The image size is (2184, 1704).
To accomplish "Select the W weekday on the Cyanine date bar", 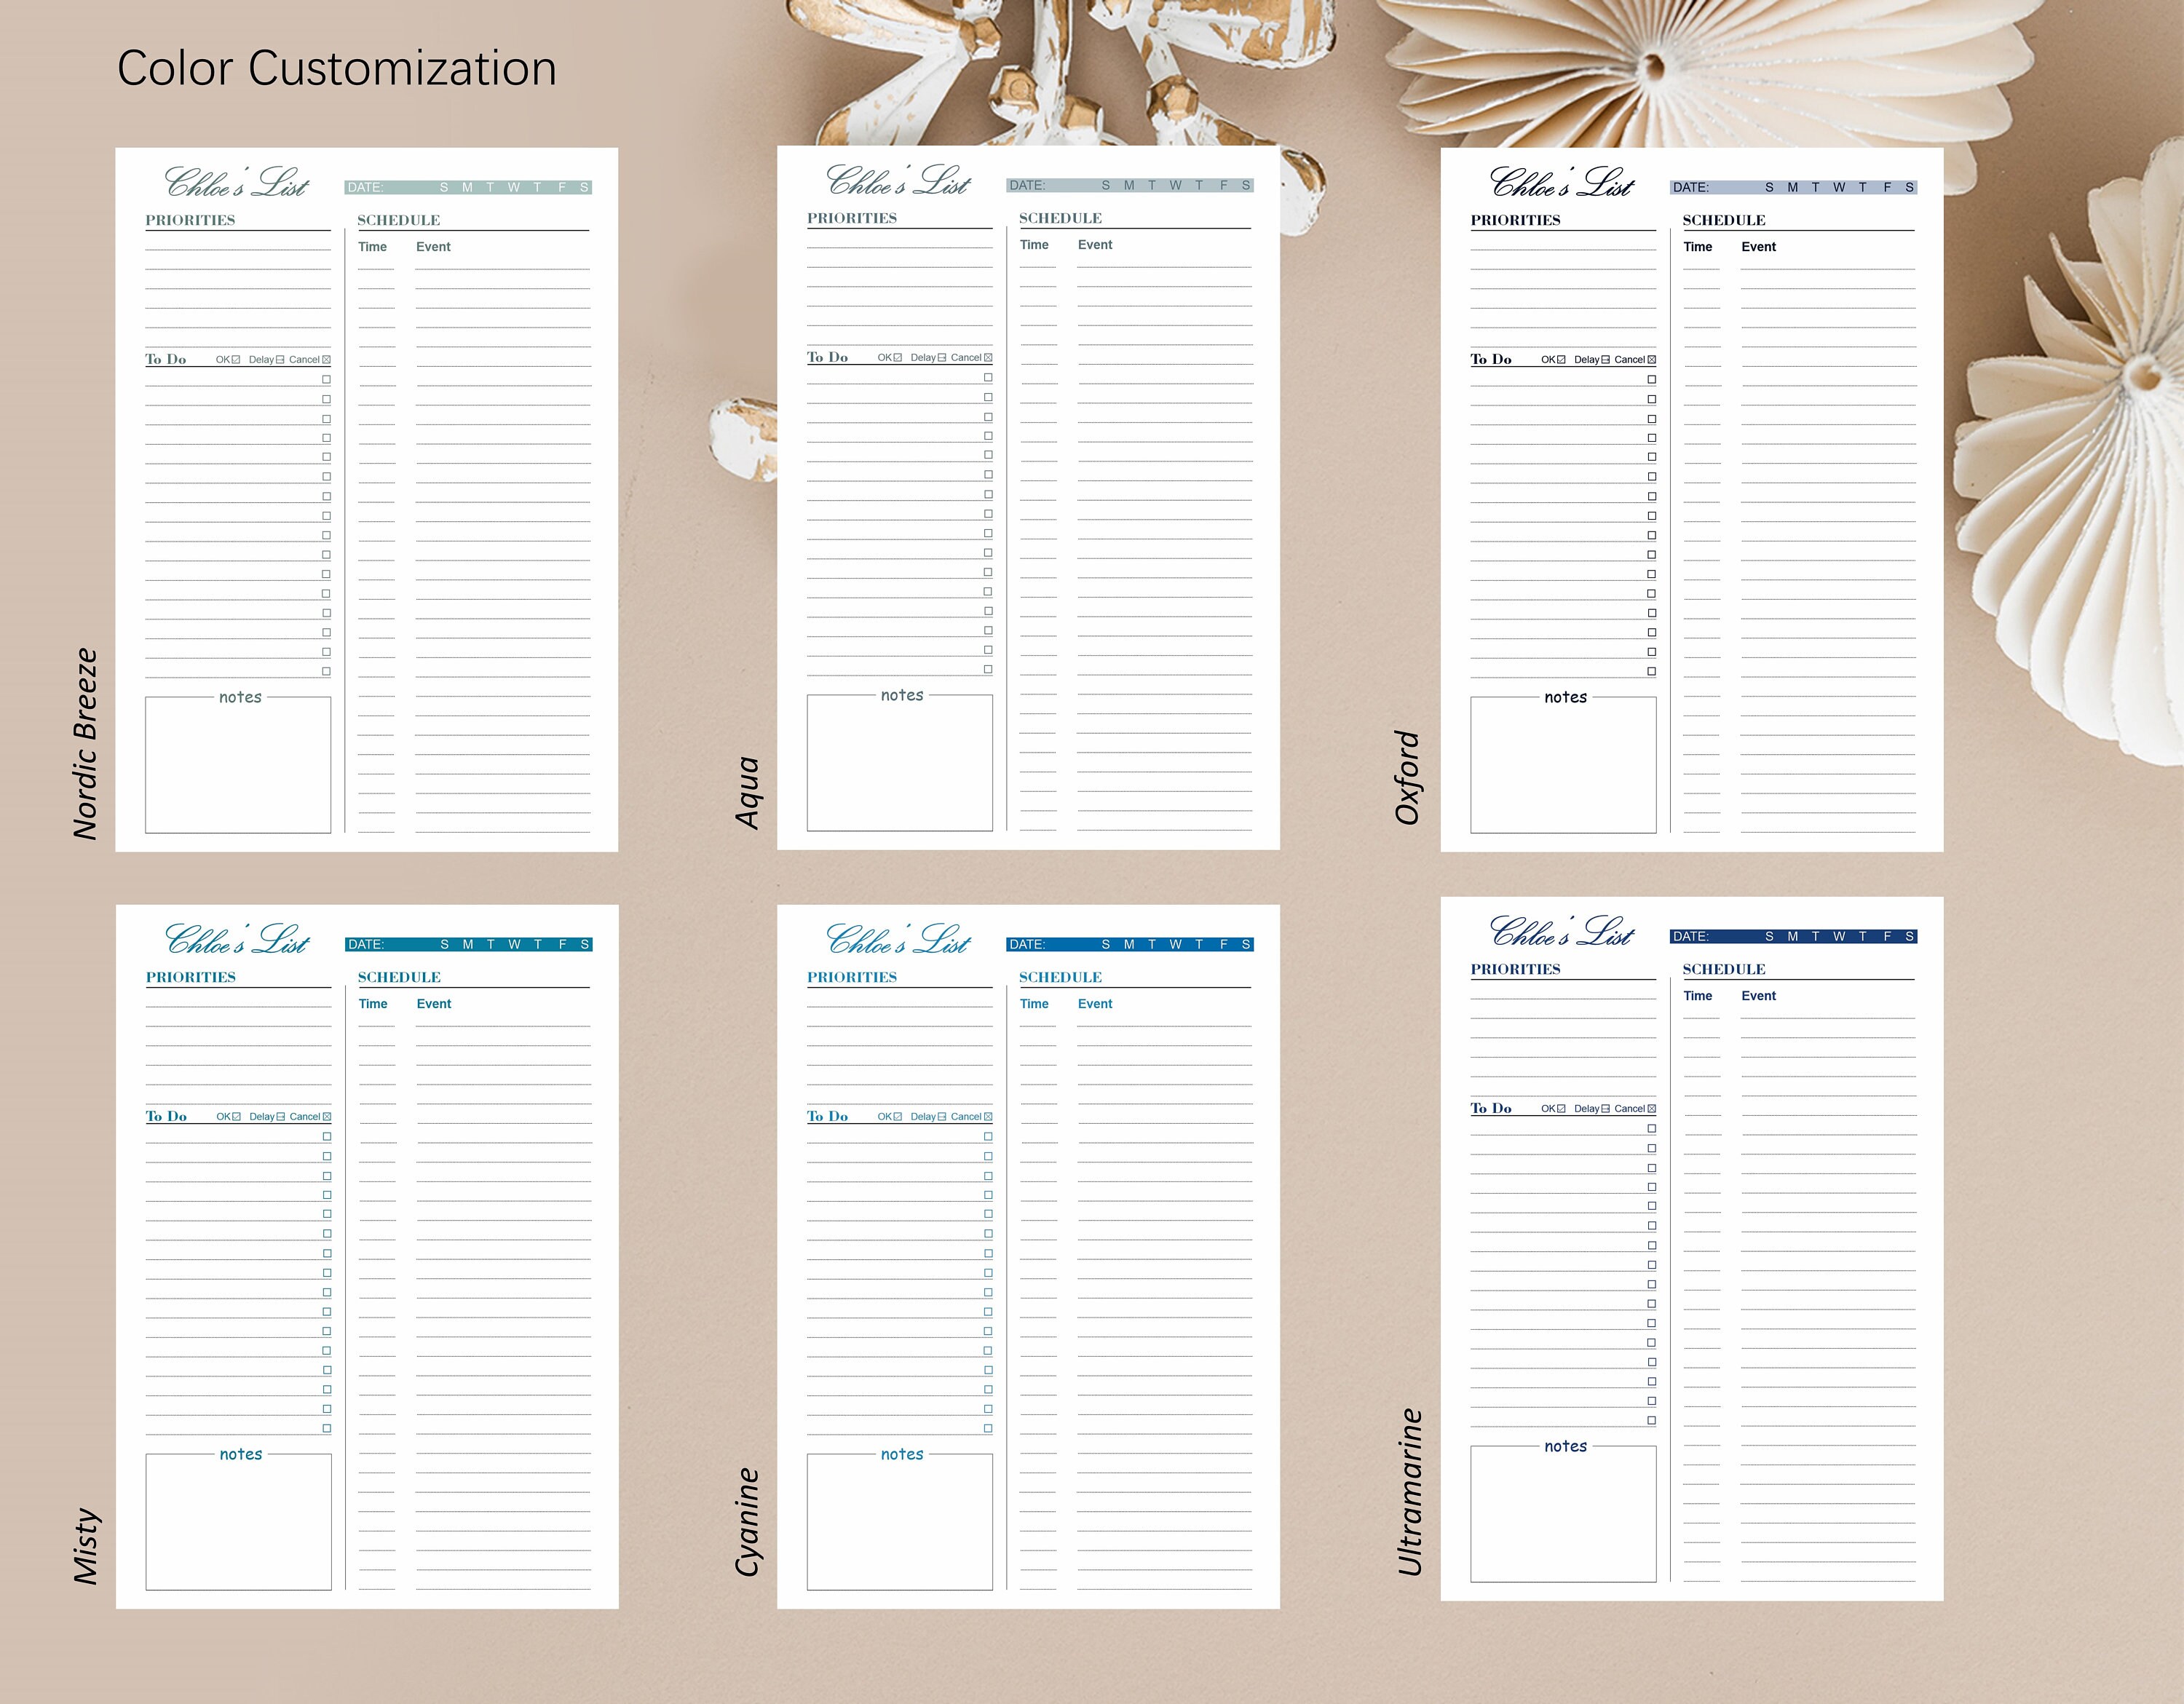I will (1176, 943).
